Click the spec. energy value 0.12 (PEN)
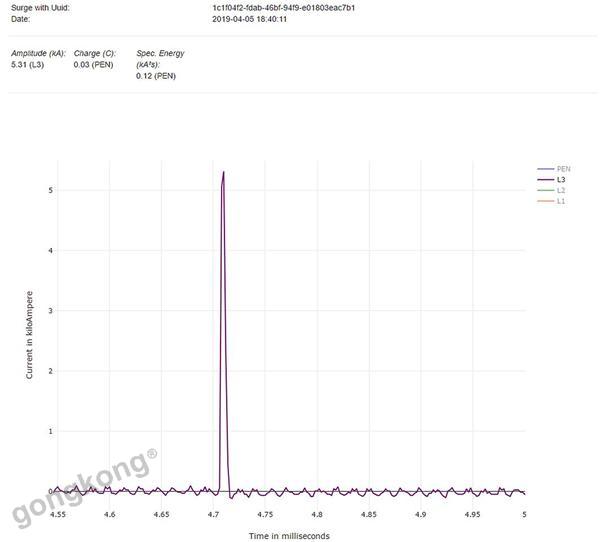Image resolution: width=600 pixels, height=542 pixels. tap(156, 76)
